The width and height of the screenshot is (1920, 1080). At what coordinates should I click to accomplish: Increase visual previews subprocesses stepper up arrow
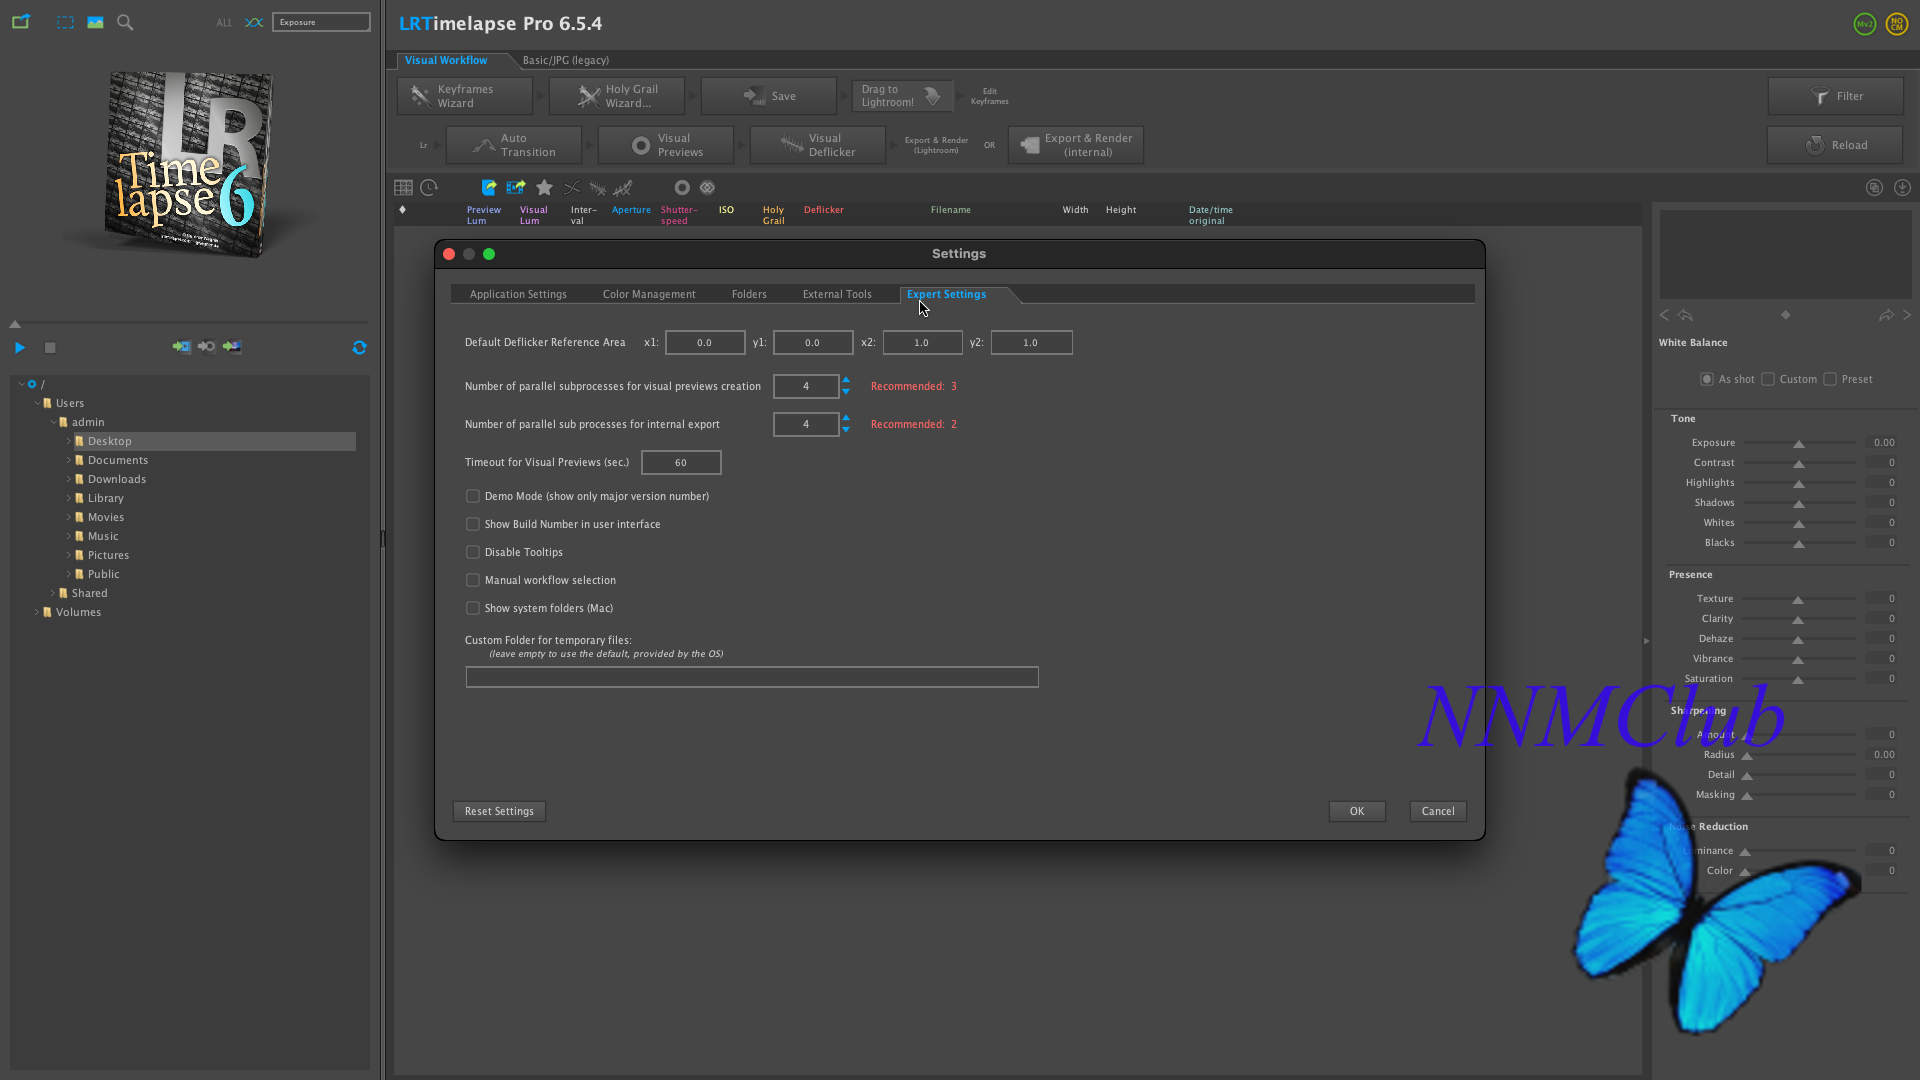click(846, 380)
